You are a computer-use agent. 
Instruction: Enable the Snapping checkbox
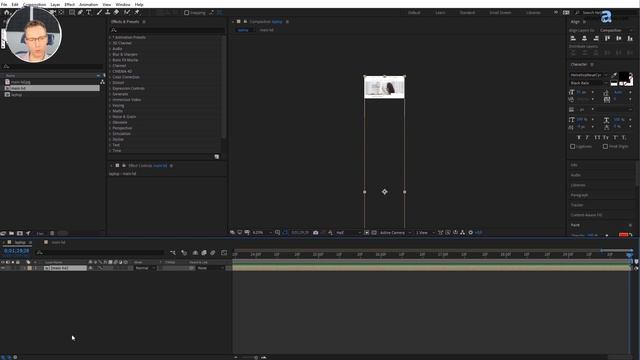(x=187, y=13)
